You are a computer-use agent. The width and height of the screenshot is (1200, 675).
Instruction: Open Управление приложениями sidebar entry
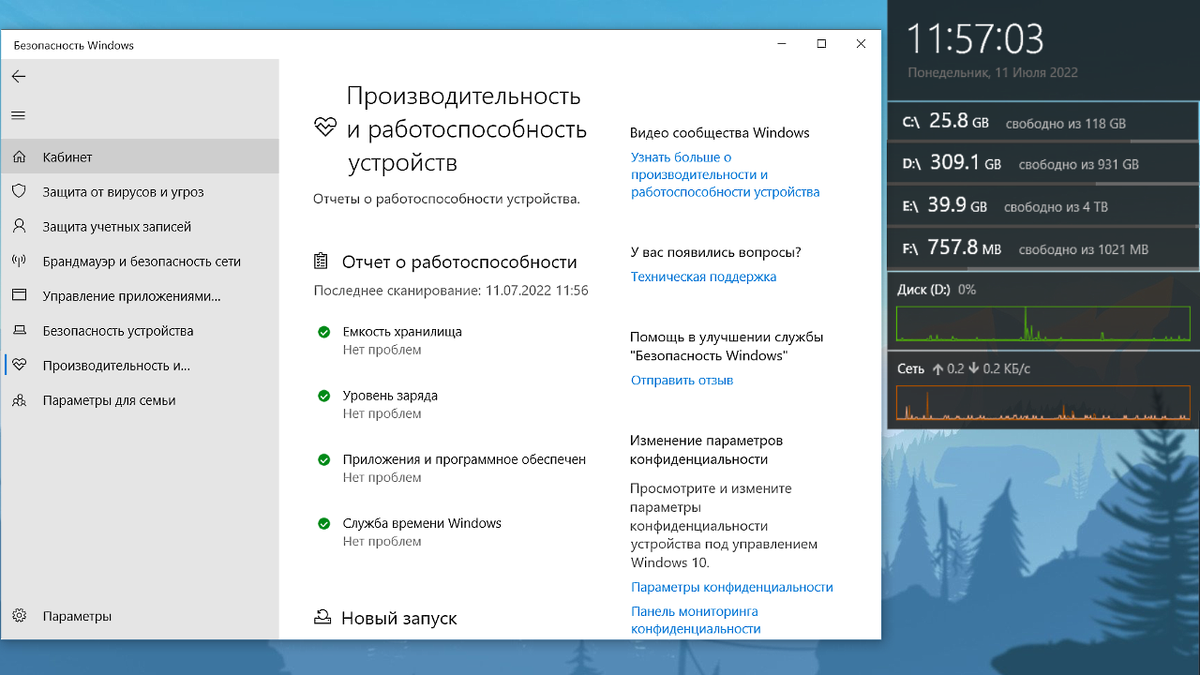(140, 296)
